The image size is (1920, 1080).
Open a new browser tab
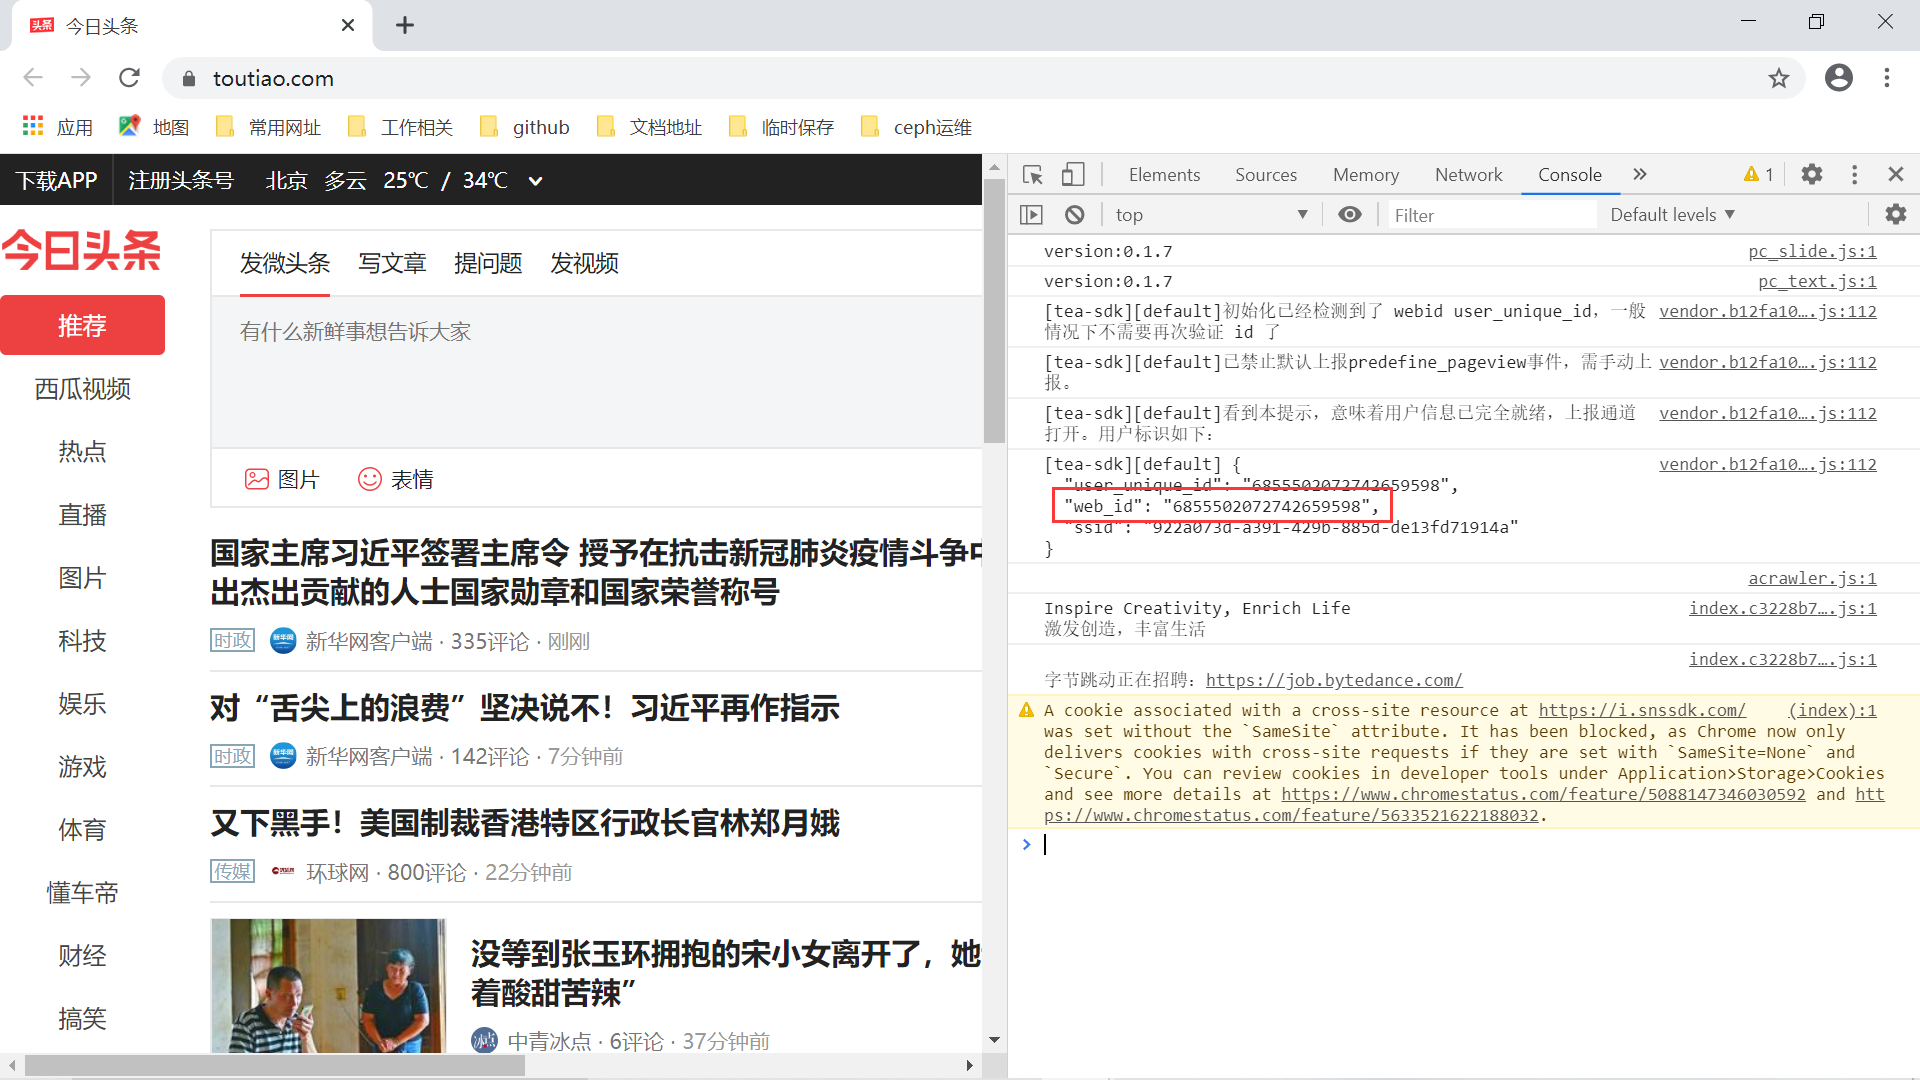click(405, 25)
